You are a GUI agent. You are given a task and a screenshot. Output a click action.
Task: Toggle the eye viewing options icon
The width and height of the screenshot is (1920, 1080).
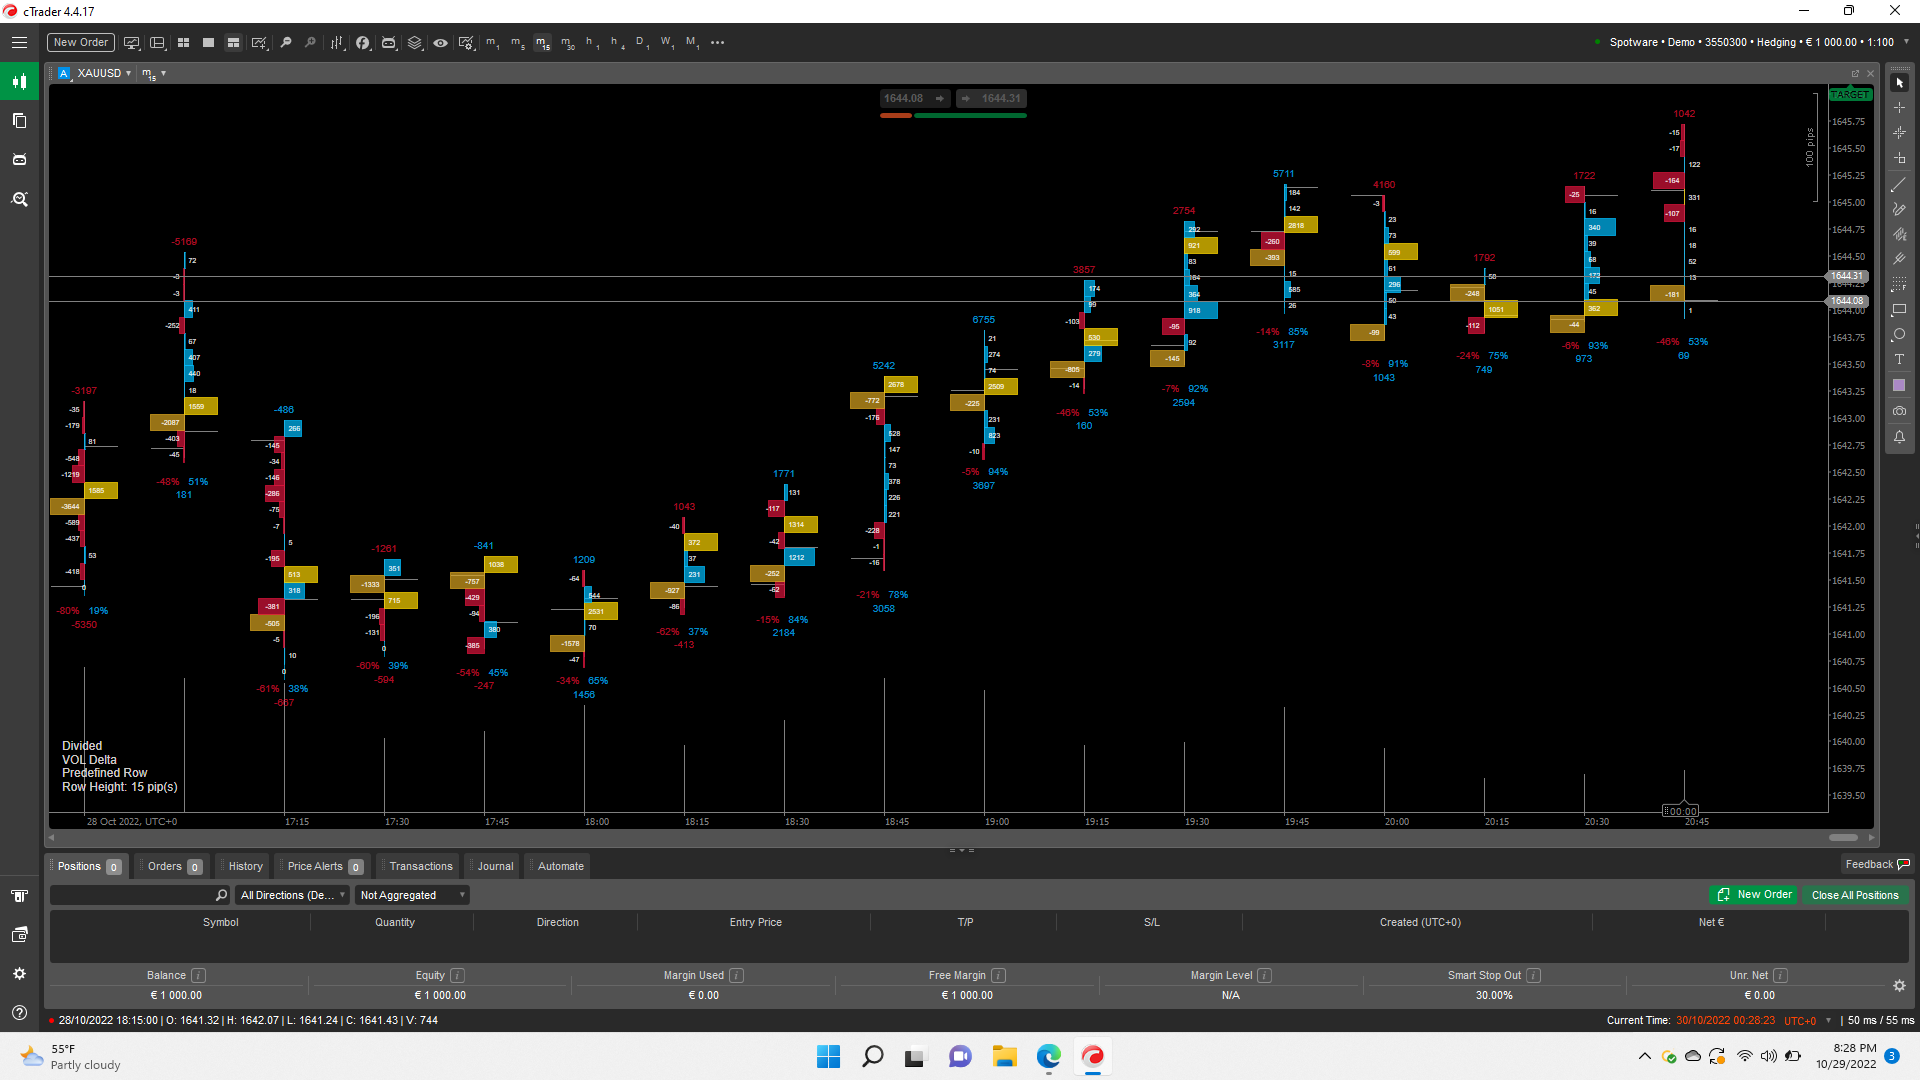click(x=440, y=43)
